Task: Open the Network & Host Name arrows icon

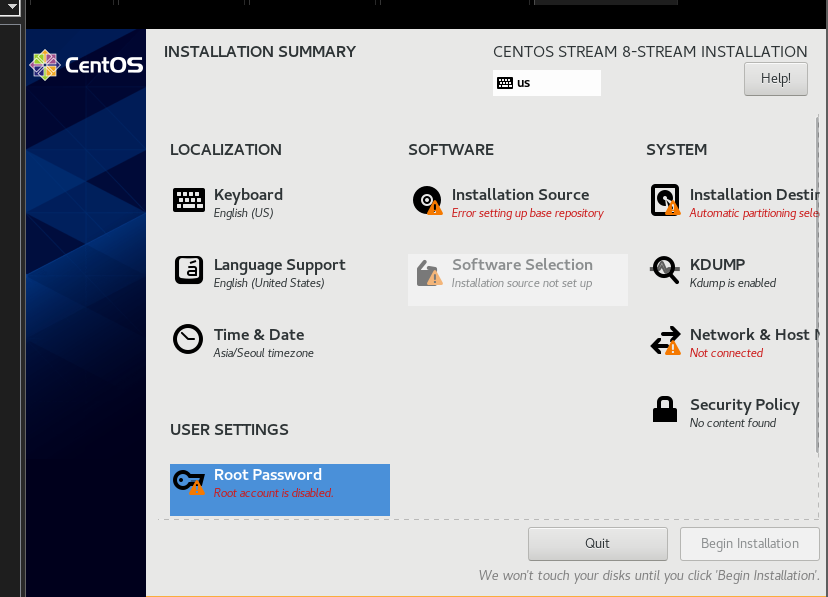Action: point(665,340)
